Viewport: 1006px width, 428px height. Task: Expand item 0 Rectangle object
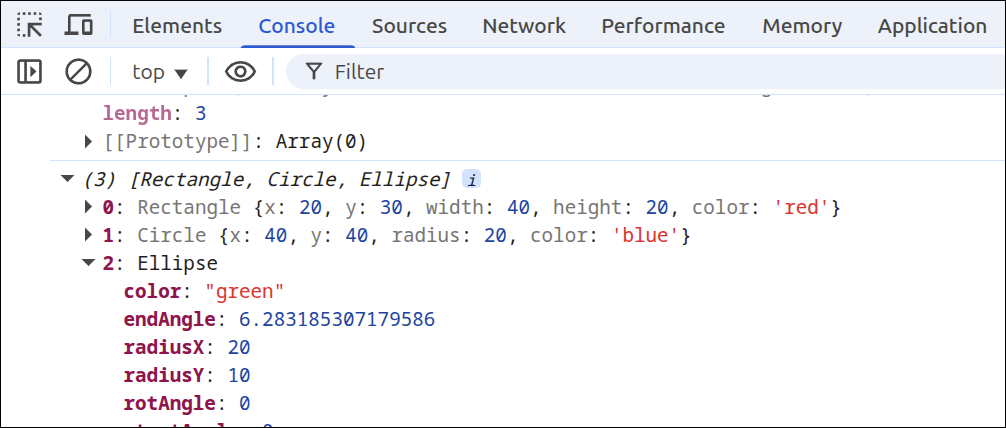point(89,208)
